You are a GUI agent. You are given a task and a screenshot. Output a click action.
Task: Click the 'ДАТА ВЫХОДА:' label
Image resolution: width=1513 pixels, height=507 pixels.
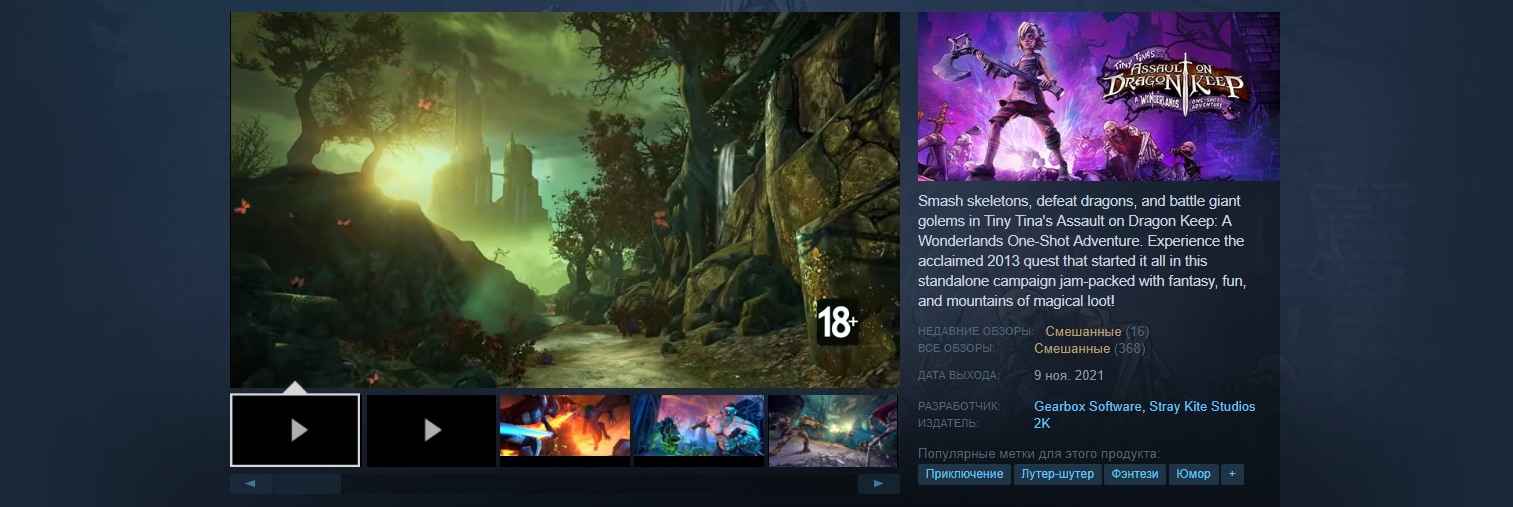click(x=959, y=376)
